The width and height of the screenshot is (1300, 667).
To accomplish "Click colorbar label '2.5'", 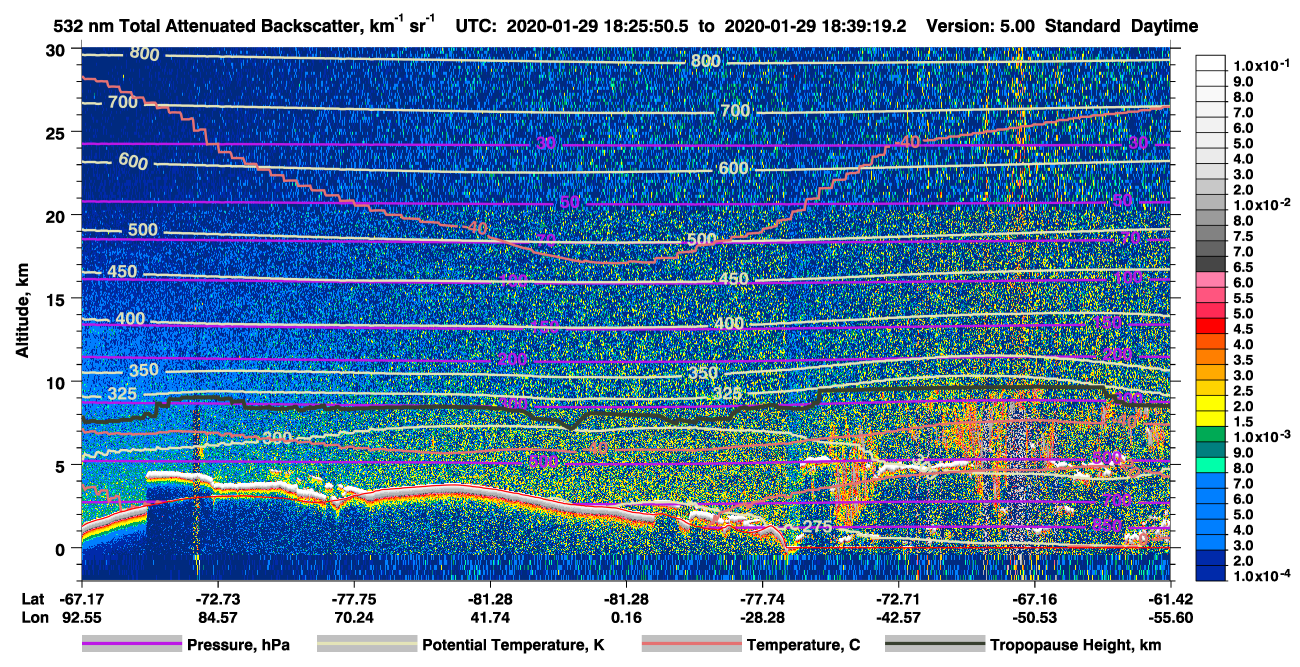I will pos(1243,391).
